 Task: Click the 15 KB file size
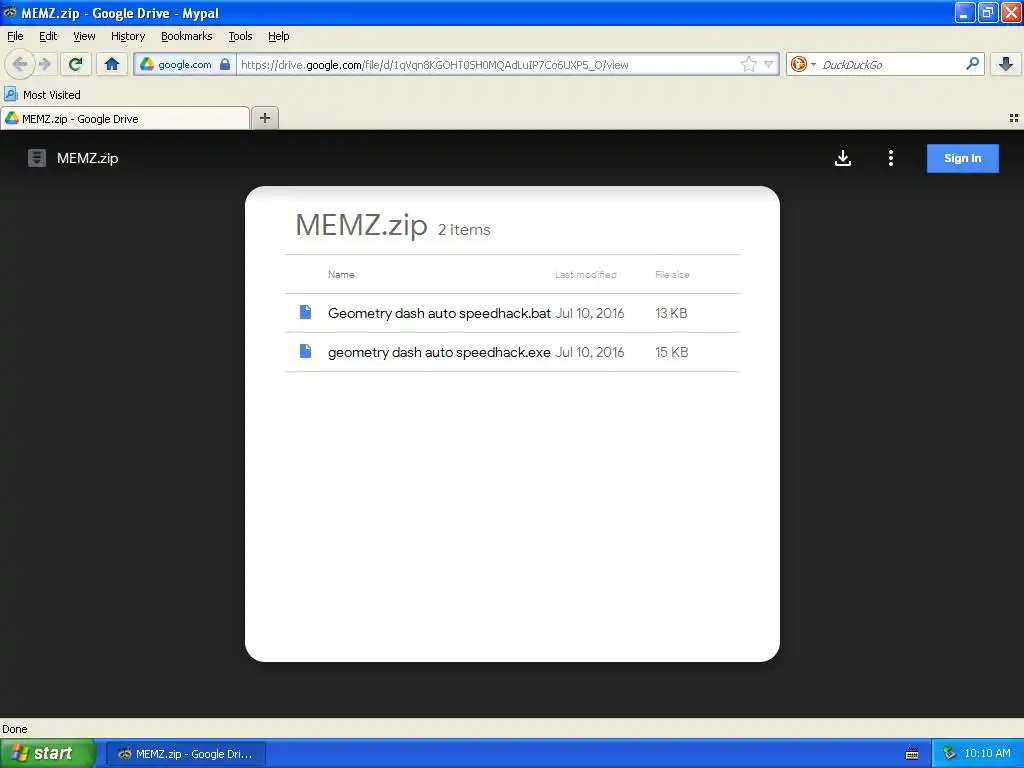[671, 352]
